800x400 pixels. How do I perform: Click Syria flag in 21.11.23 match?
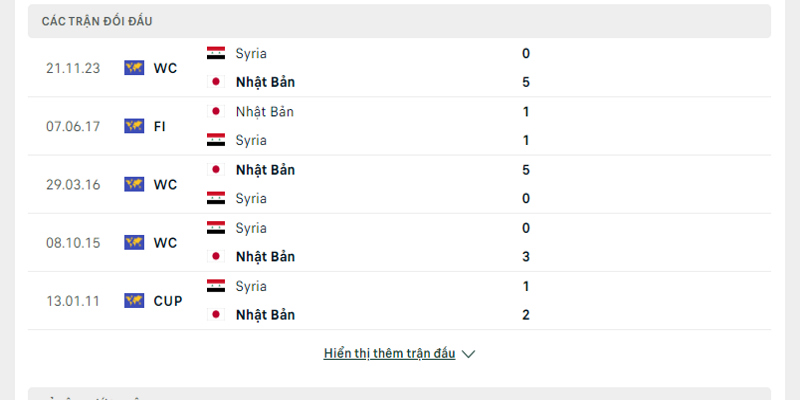(215, 53)
